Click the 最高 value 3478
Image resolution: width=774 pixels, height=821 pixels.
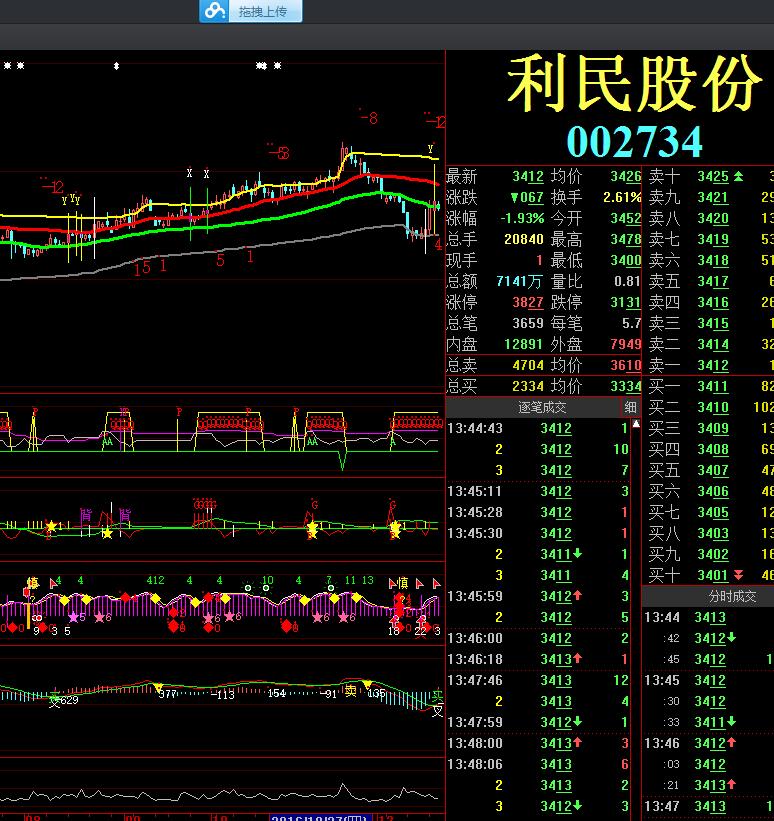click(626, 239)
